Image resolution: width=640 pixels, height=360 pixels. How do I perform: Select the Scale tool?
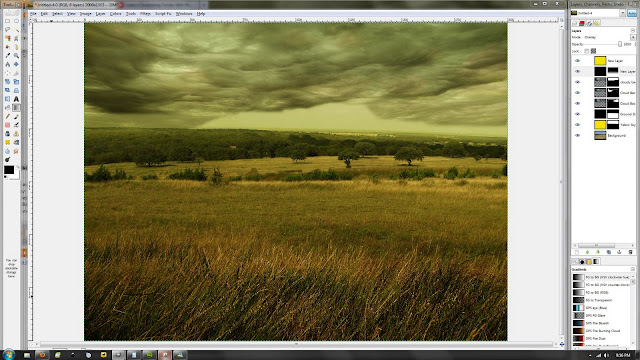click(x=16, y=82)
